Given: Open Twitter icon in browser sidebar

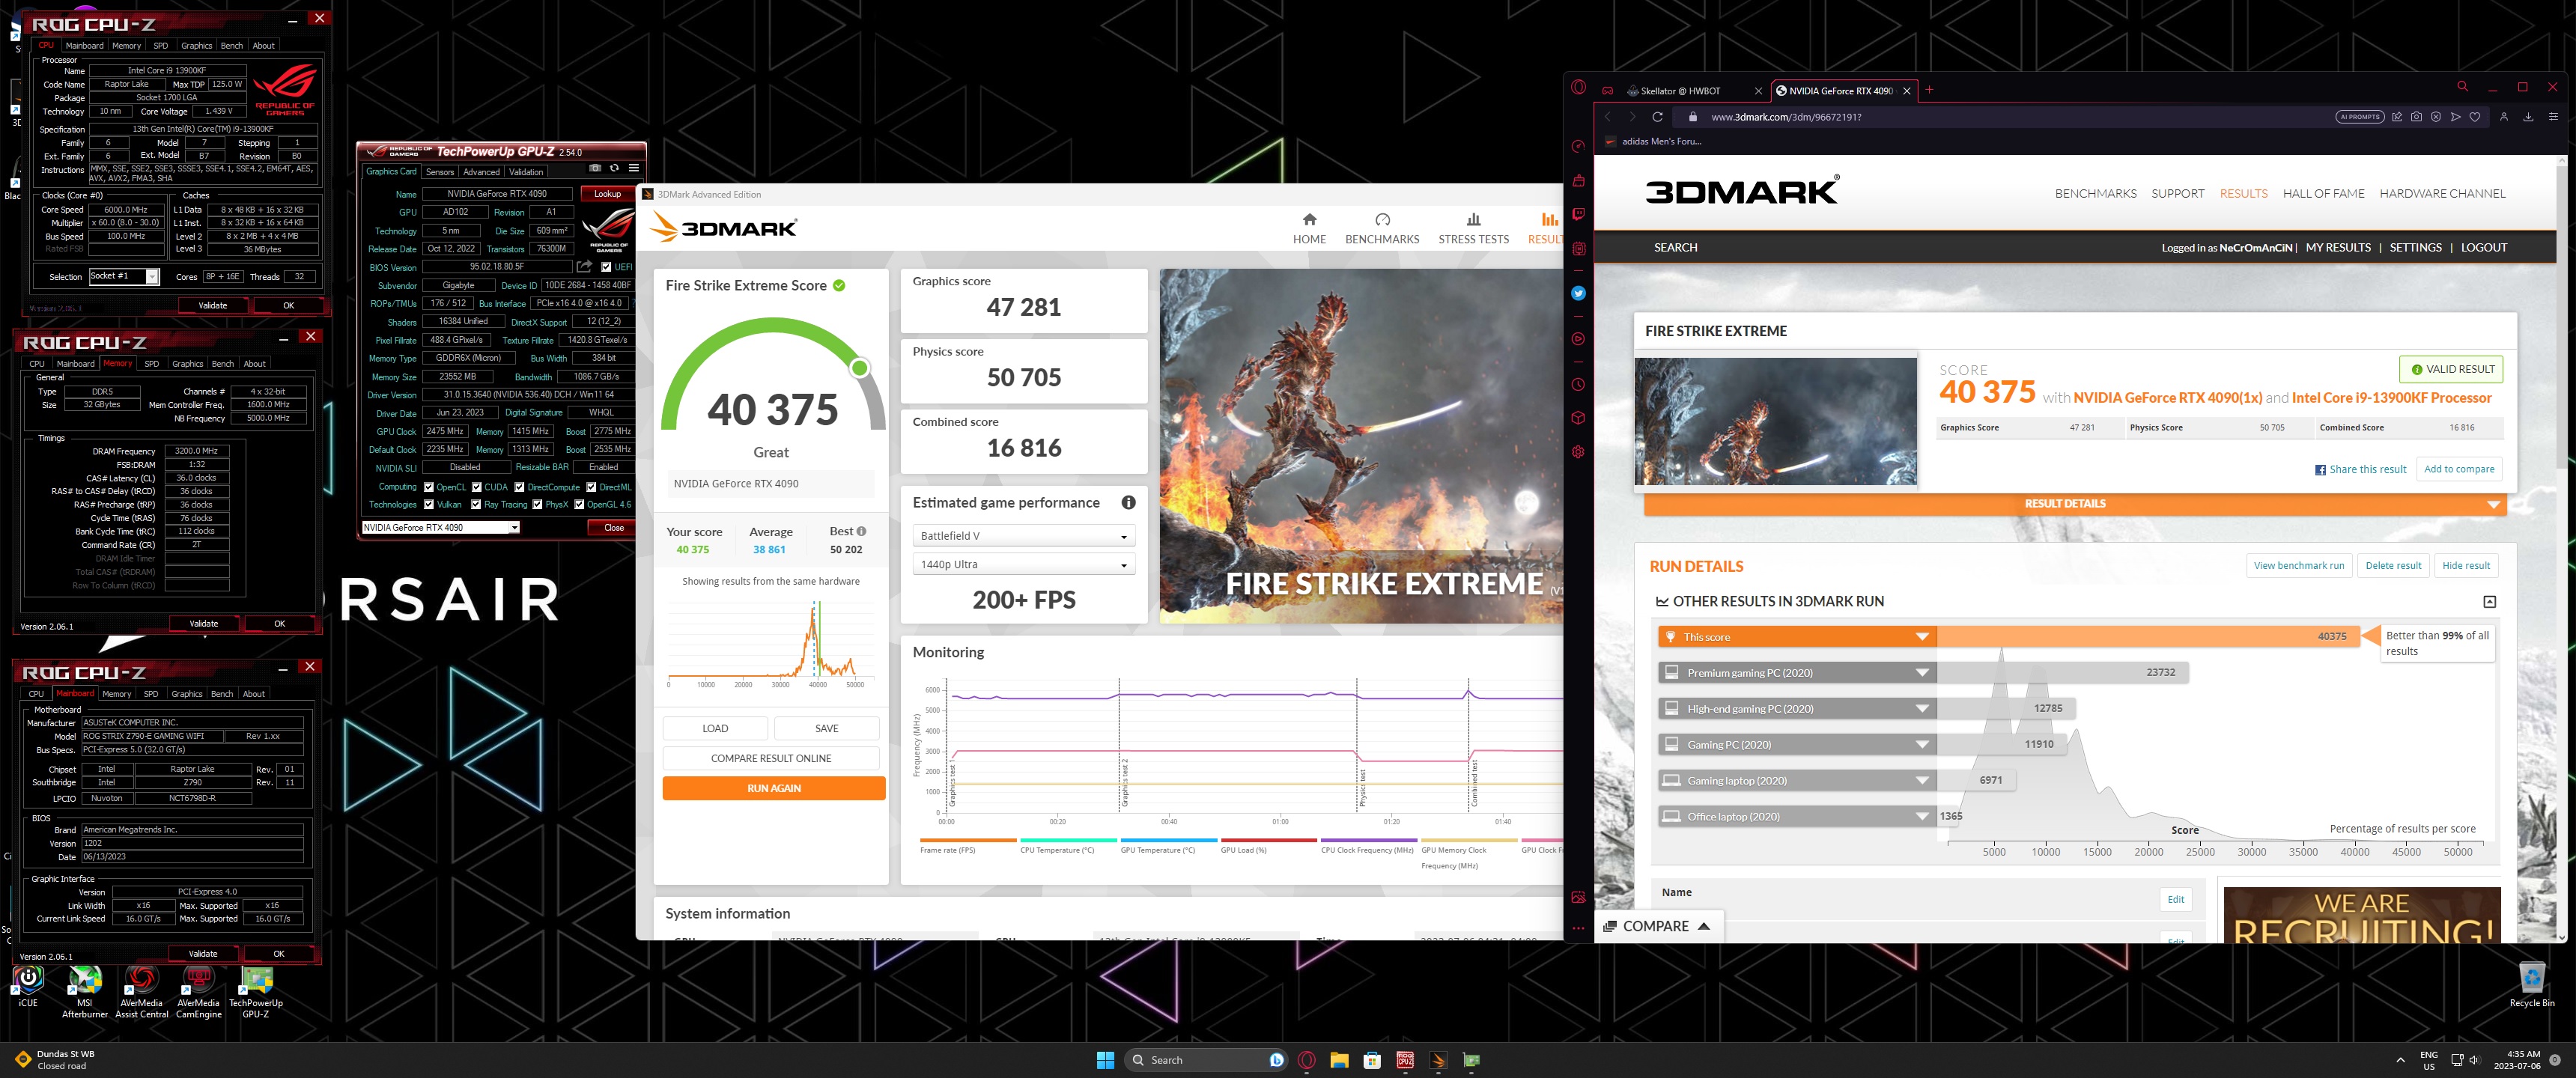Looking at the screenshot, I should pyautogui.click(x=1578, y=293).
